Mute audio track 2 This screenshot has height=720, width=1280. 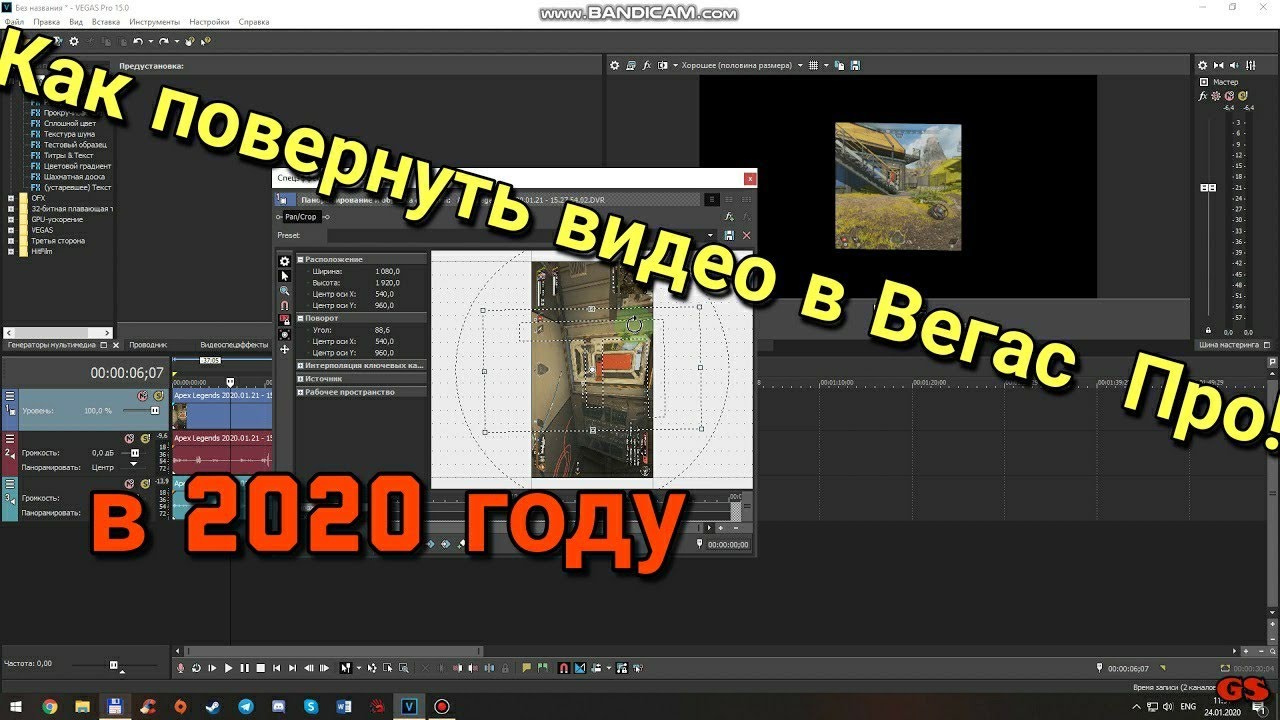coord(129,439)
